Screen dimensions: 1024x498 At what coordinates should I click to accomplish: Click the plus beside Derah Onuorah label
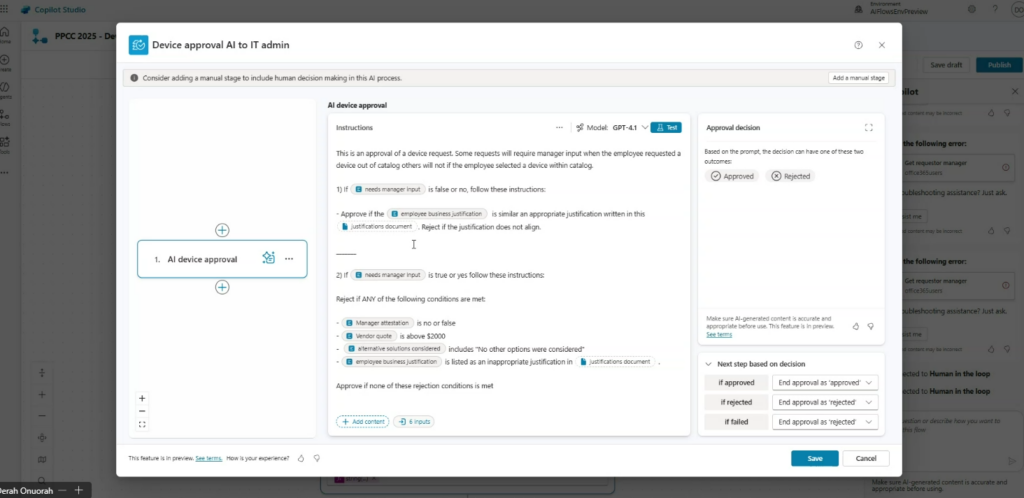coord(78,490)
